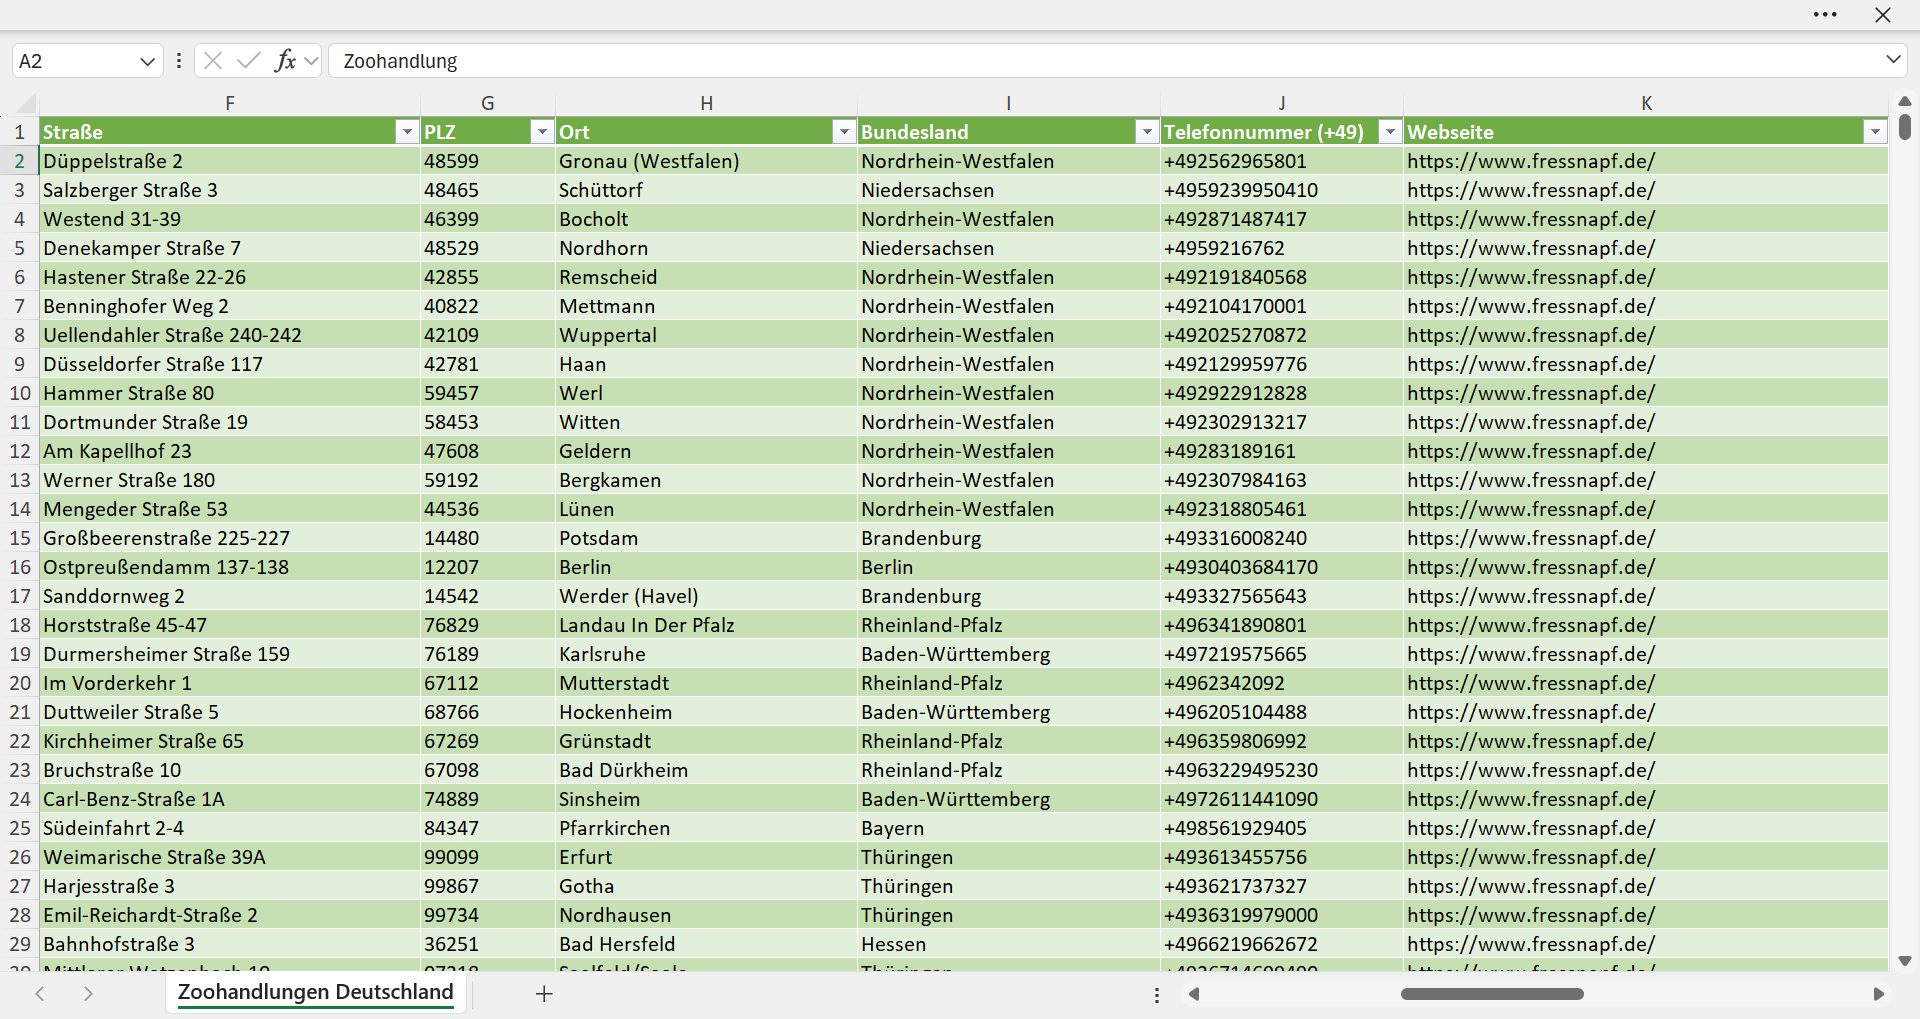The image size is (1920, 1019).
Task: Confirm entry with the checkmark icon
Action: 249,61
